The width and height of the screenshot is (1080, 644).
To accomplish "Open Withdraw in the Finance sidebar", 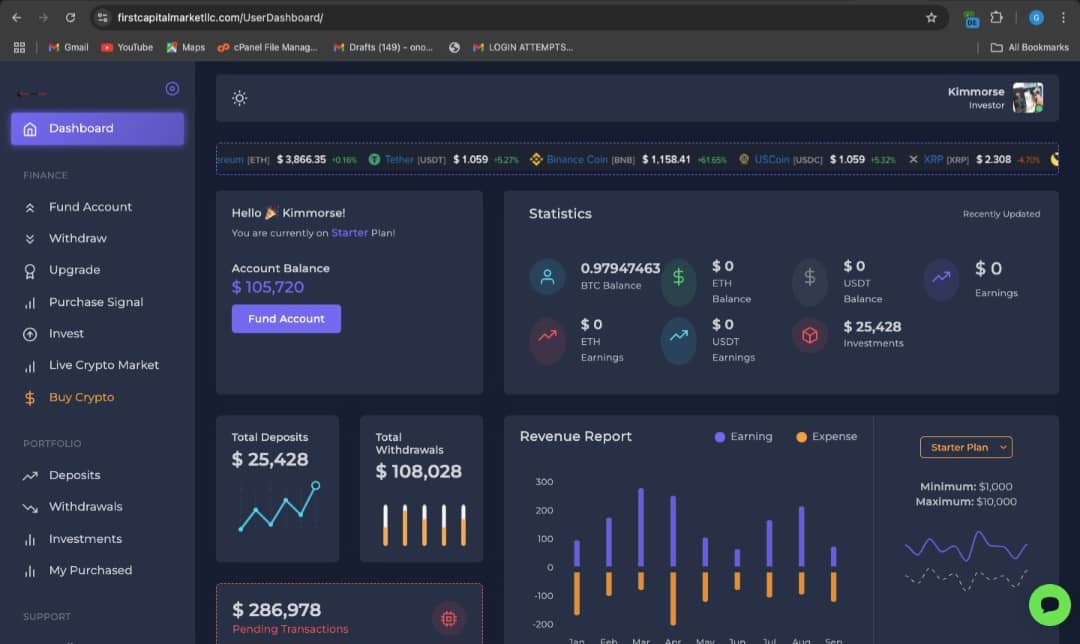I will pyautogui.click(x=77, y=238).
